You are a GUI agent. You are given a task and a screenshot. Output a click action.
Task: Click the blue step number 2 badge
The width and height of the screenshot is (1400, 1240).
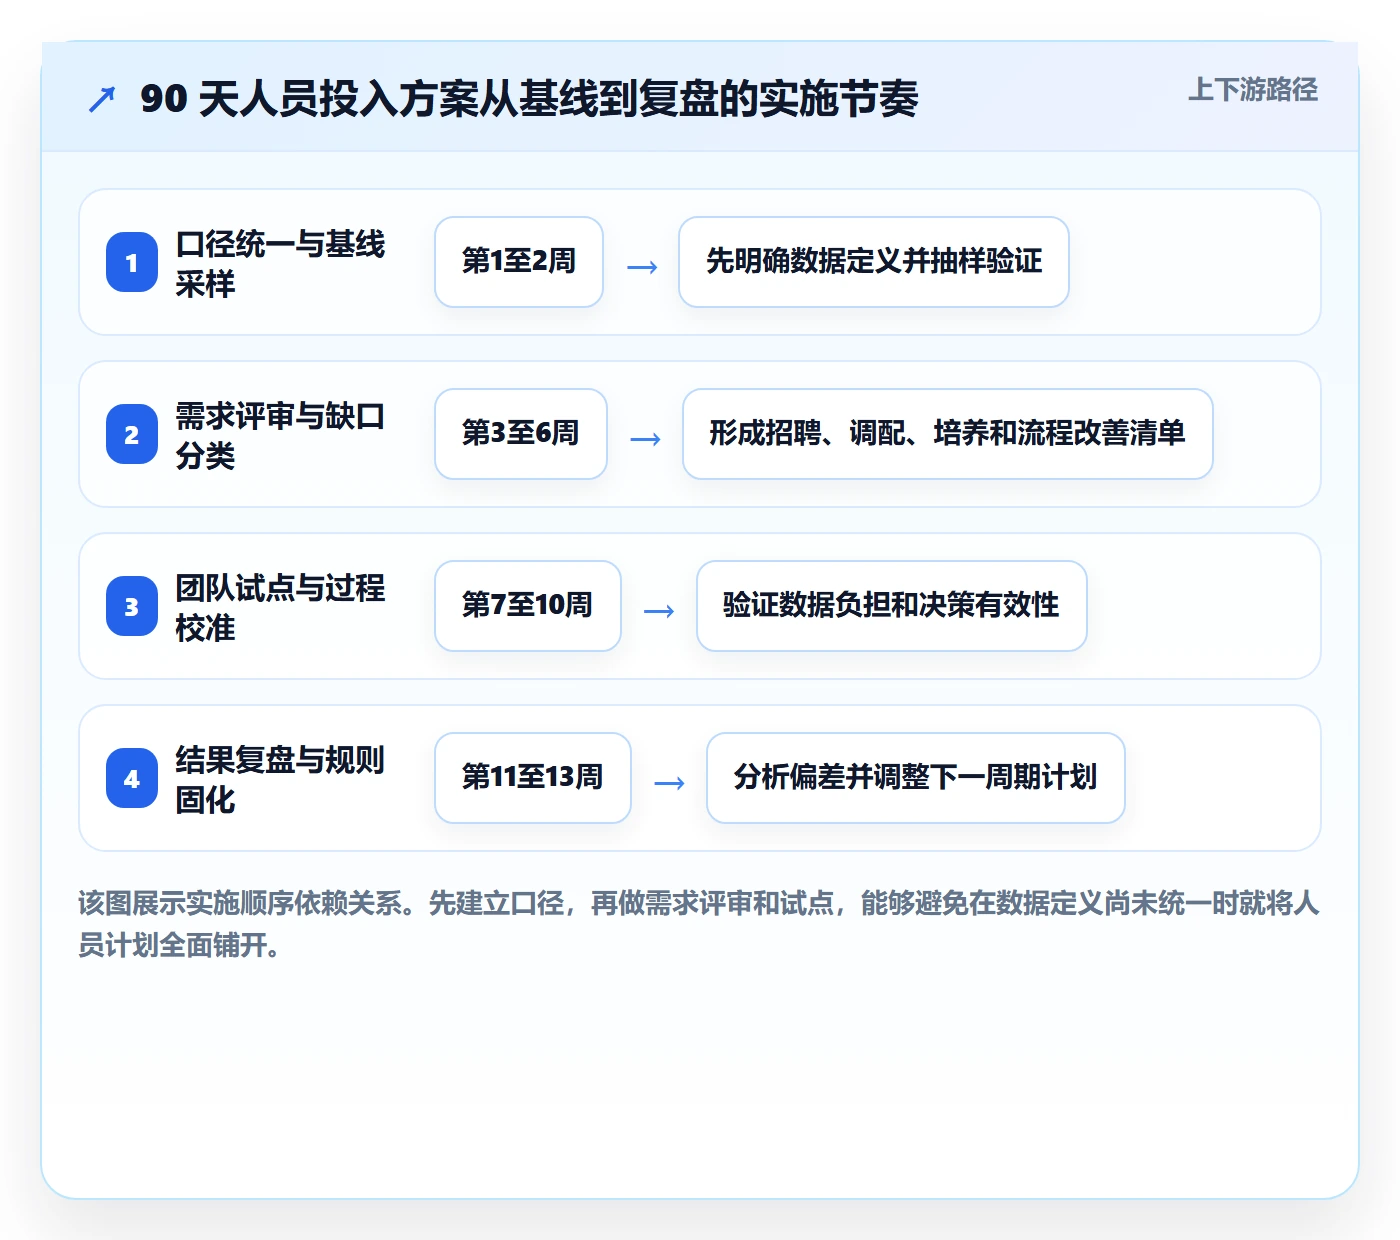coord(132,434)
